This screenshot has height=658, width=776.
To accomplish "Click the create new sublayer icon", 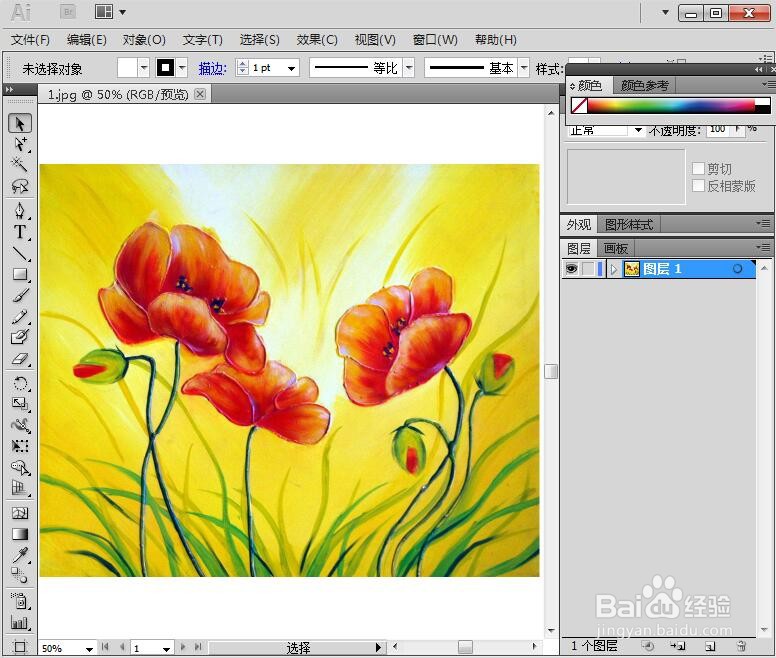I will pos(678,646).
